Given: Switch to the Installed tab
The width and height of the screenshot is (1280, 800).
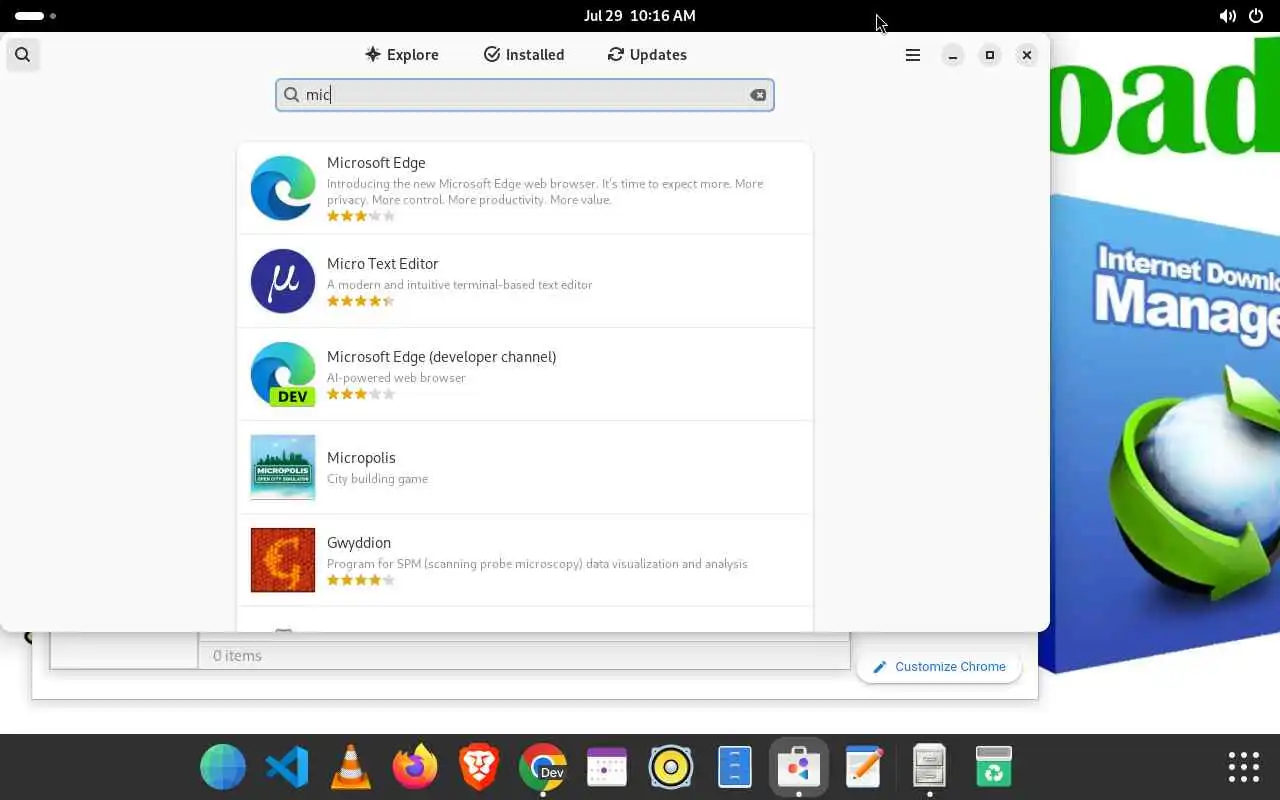Looking at the screenshot, I should (x=524, y=55).
